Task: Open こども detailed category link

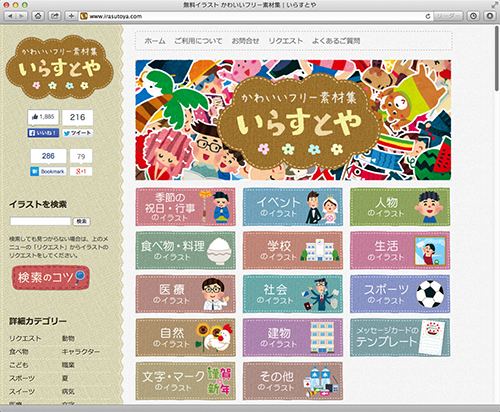Action: 19,365
